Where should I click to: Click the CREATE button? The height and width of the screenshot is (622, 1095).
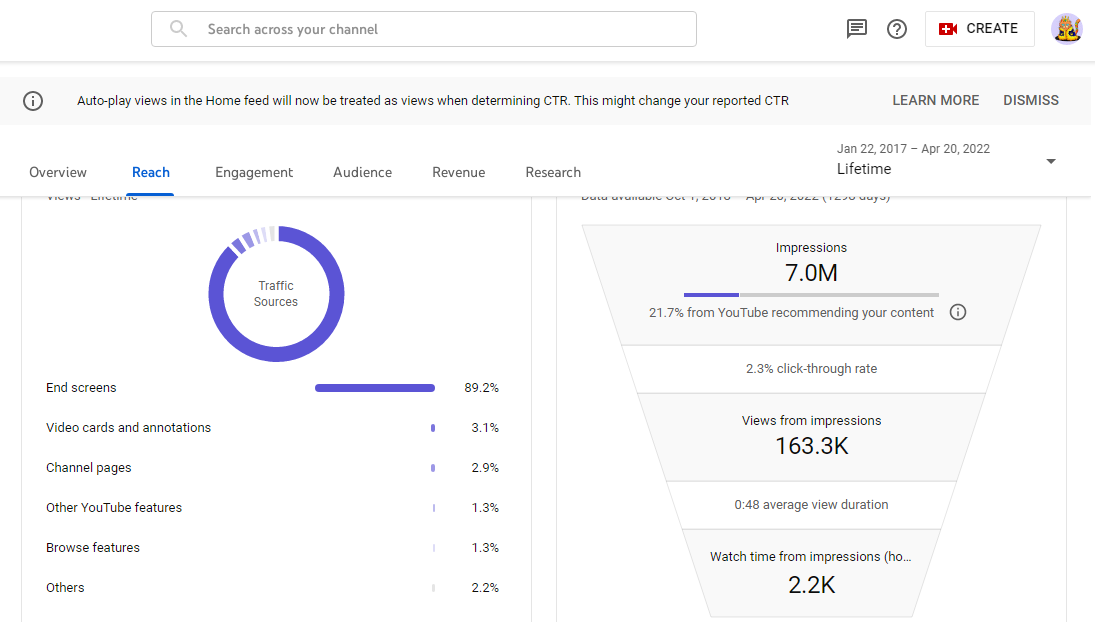(979, 29)
